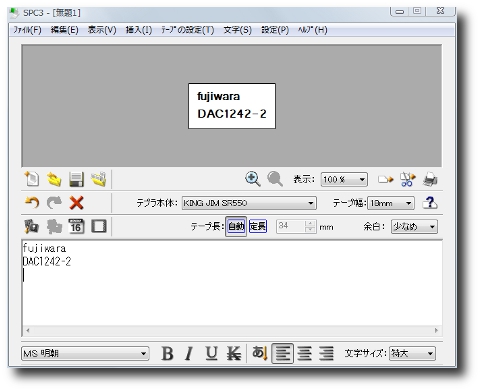Click the open-folder-with-pages icon
Image resolution: width=480 pixels, height=391 pixels.
tap(99, 179)
